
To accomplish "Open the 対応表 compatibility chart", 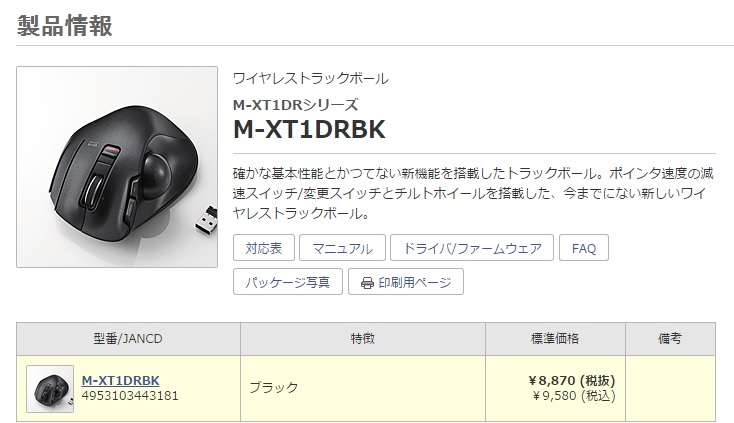I will (x=264, y=248).
